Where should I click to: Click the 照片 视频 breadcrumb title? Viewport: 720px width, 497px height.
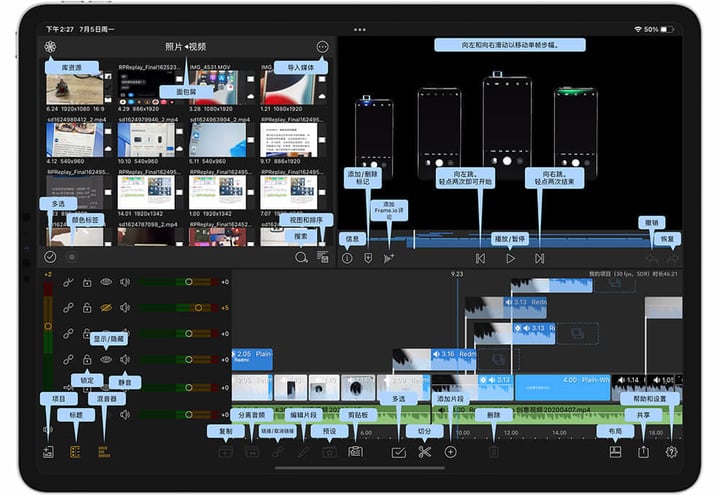coord(186,46)
